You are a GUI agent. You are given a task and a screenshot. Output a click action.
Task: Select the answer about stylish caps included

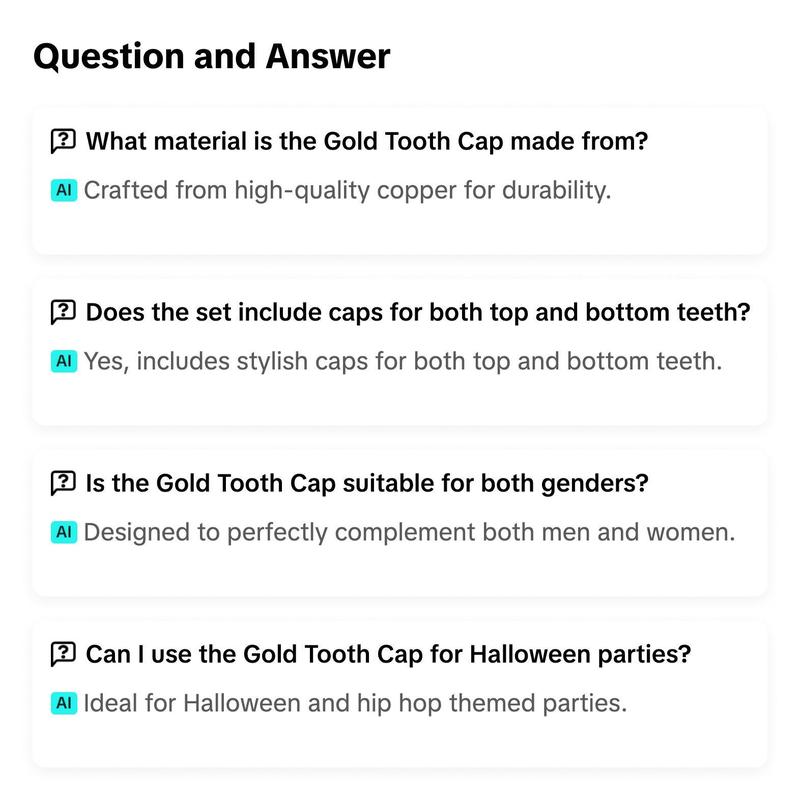(x=403, y=361)
